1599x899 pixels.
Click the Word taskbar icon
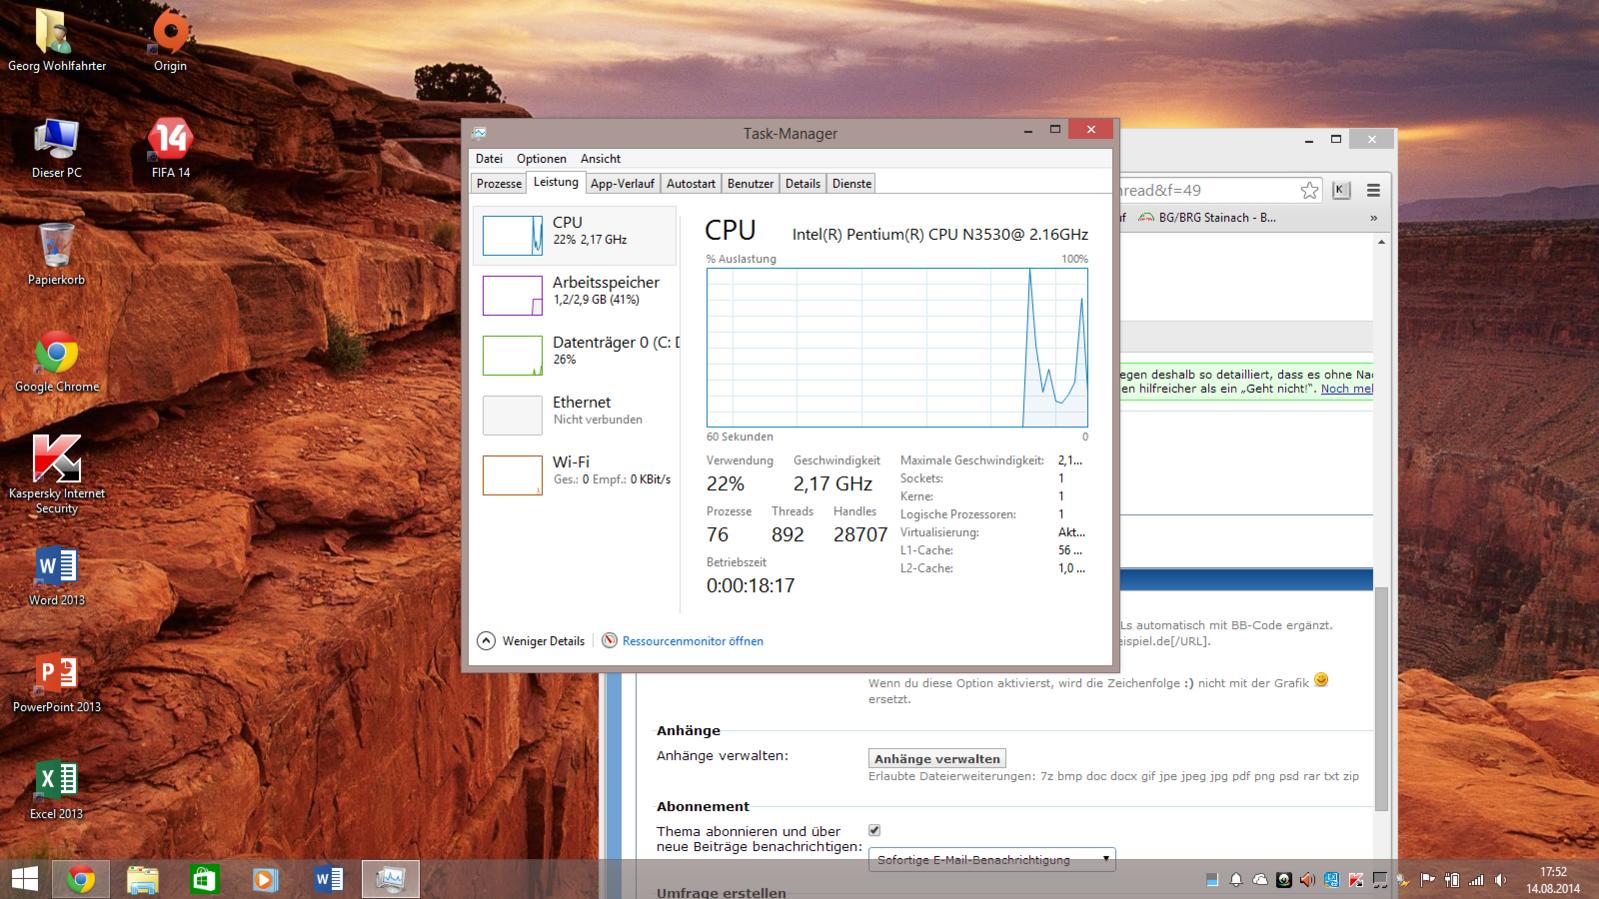[327, 879]
